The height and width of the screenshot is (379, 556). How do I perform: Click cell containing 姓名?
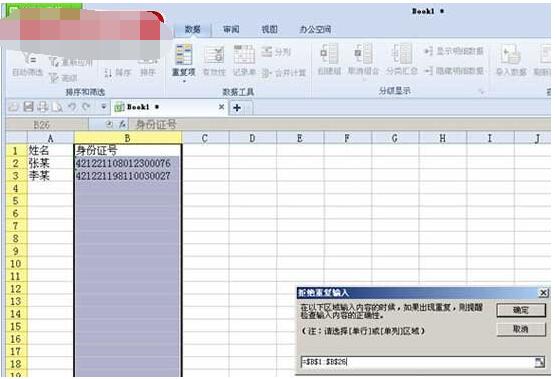tap(50, 150)
